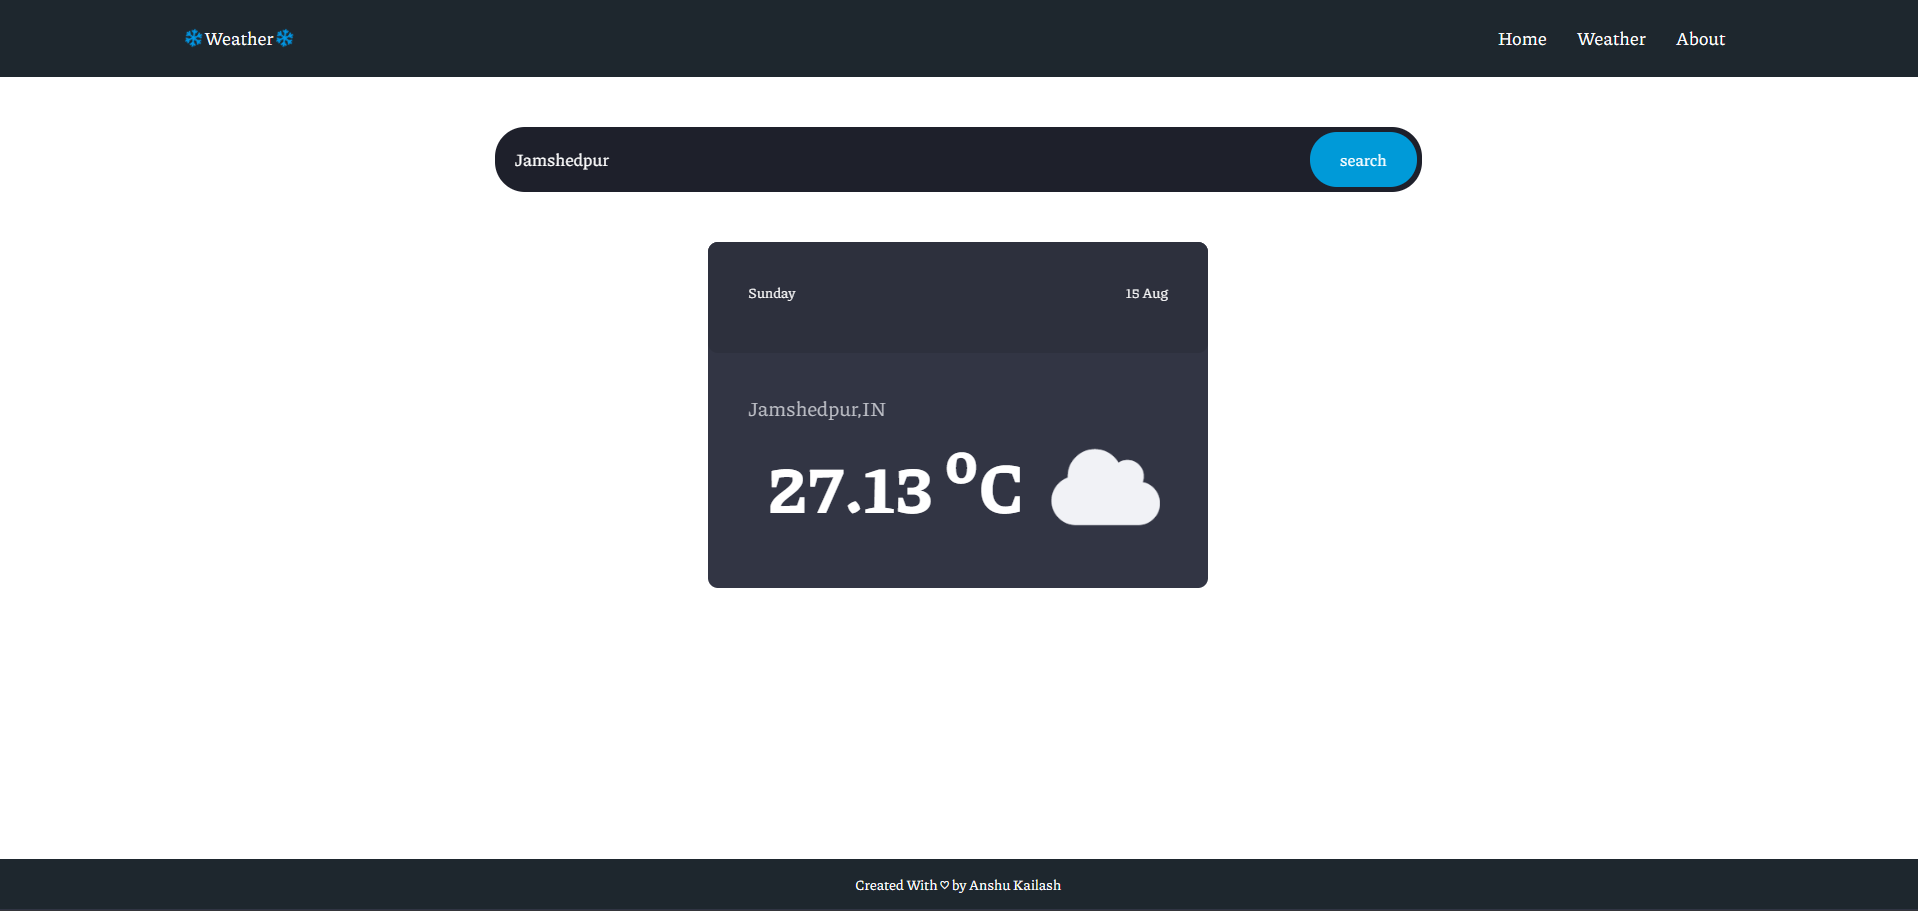The image size is (1918, 911).
Task: Click the Anshu Kailash credit link
Action: [x=1015, y=884]
